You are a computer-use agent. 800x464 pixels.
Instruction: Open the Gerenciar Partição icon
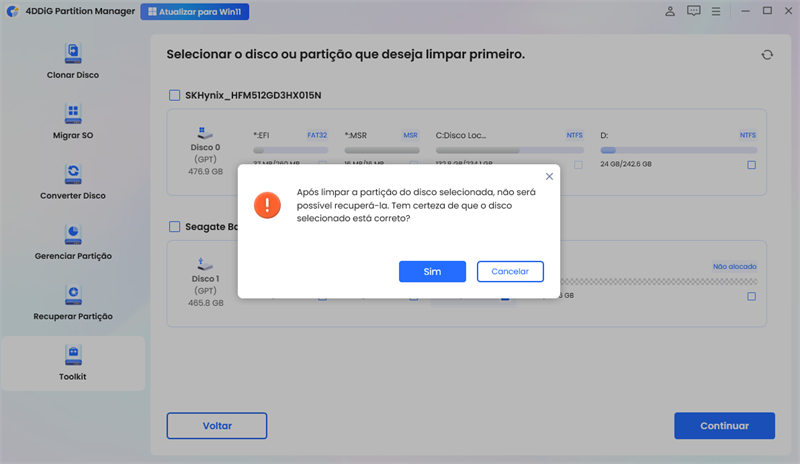(73, 233)
